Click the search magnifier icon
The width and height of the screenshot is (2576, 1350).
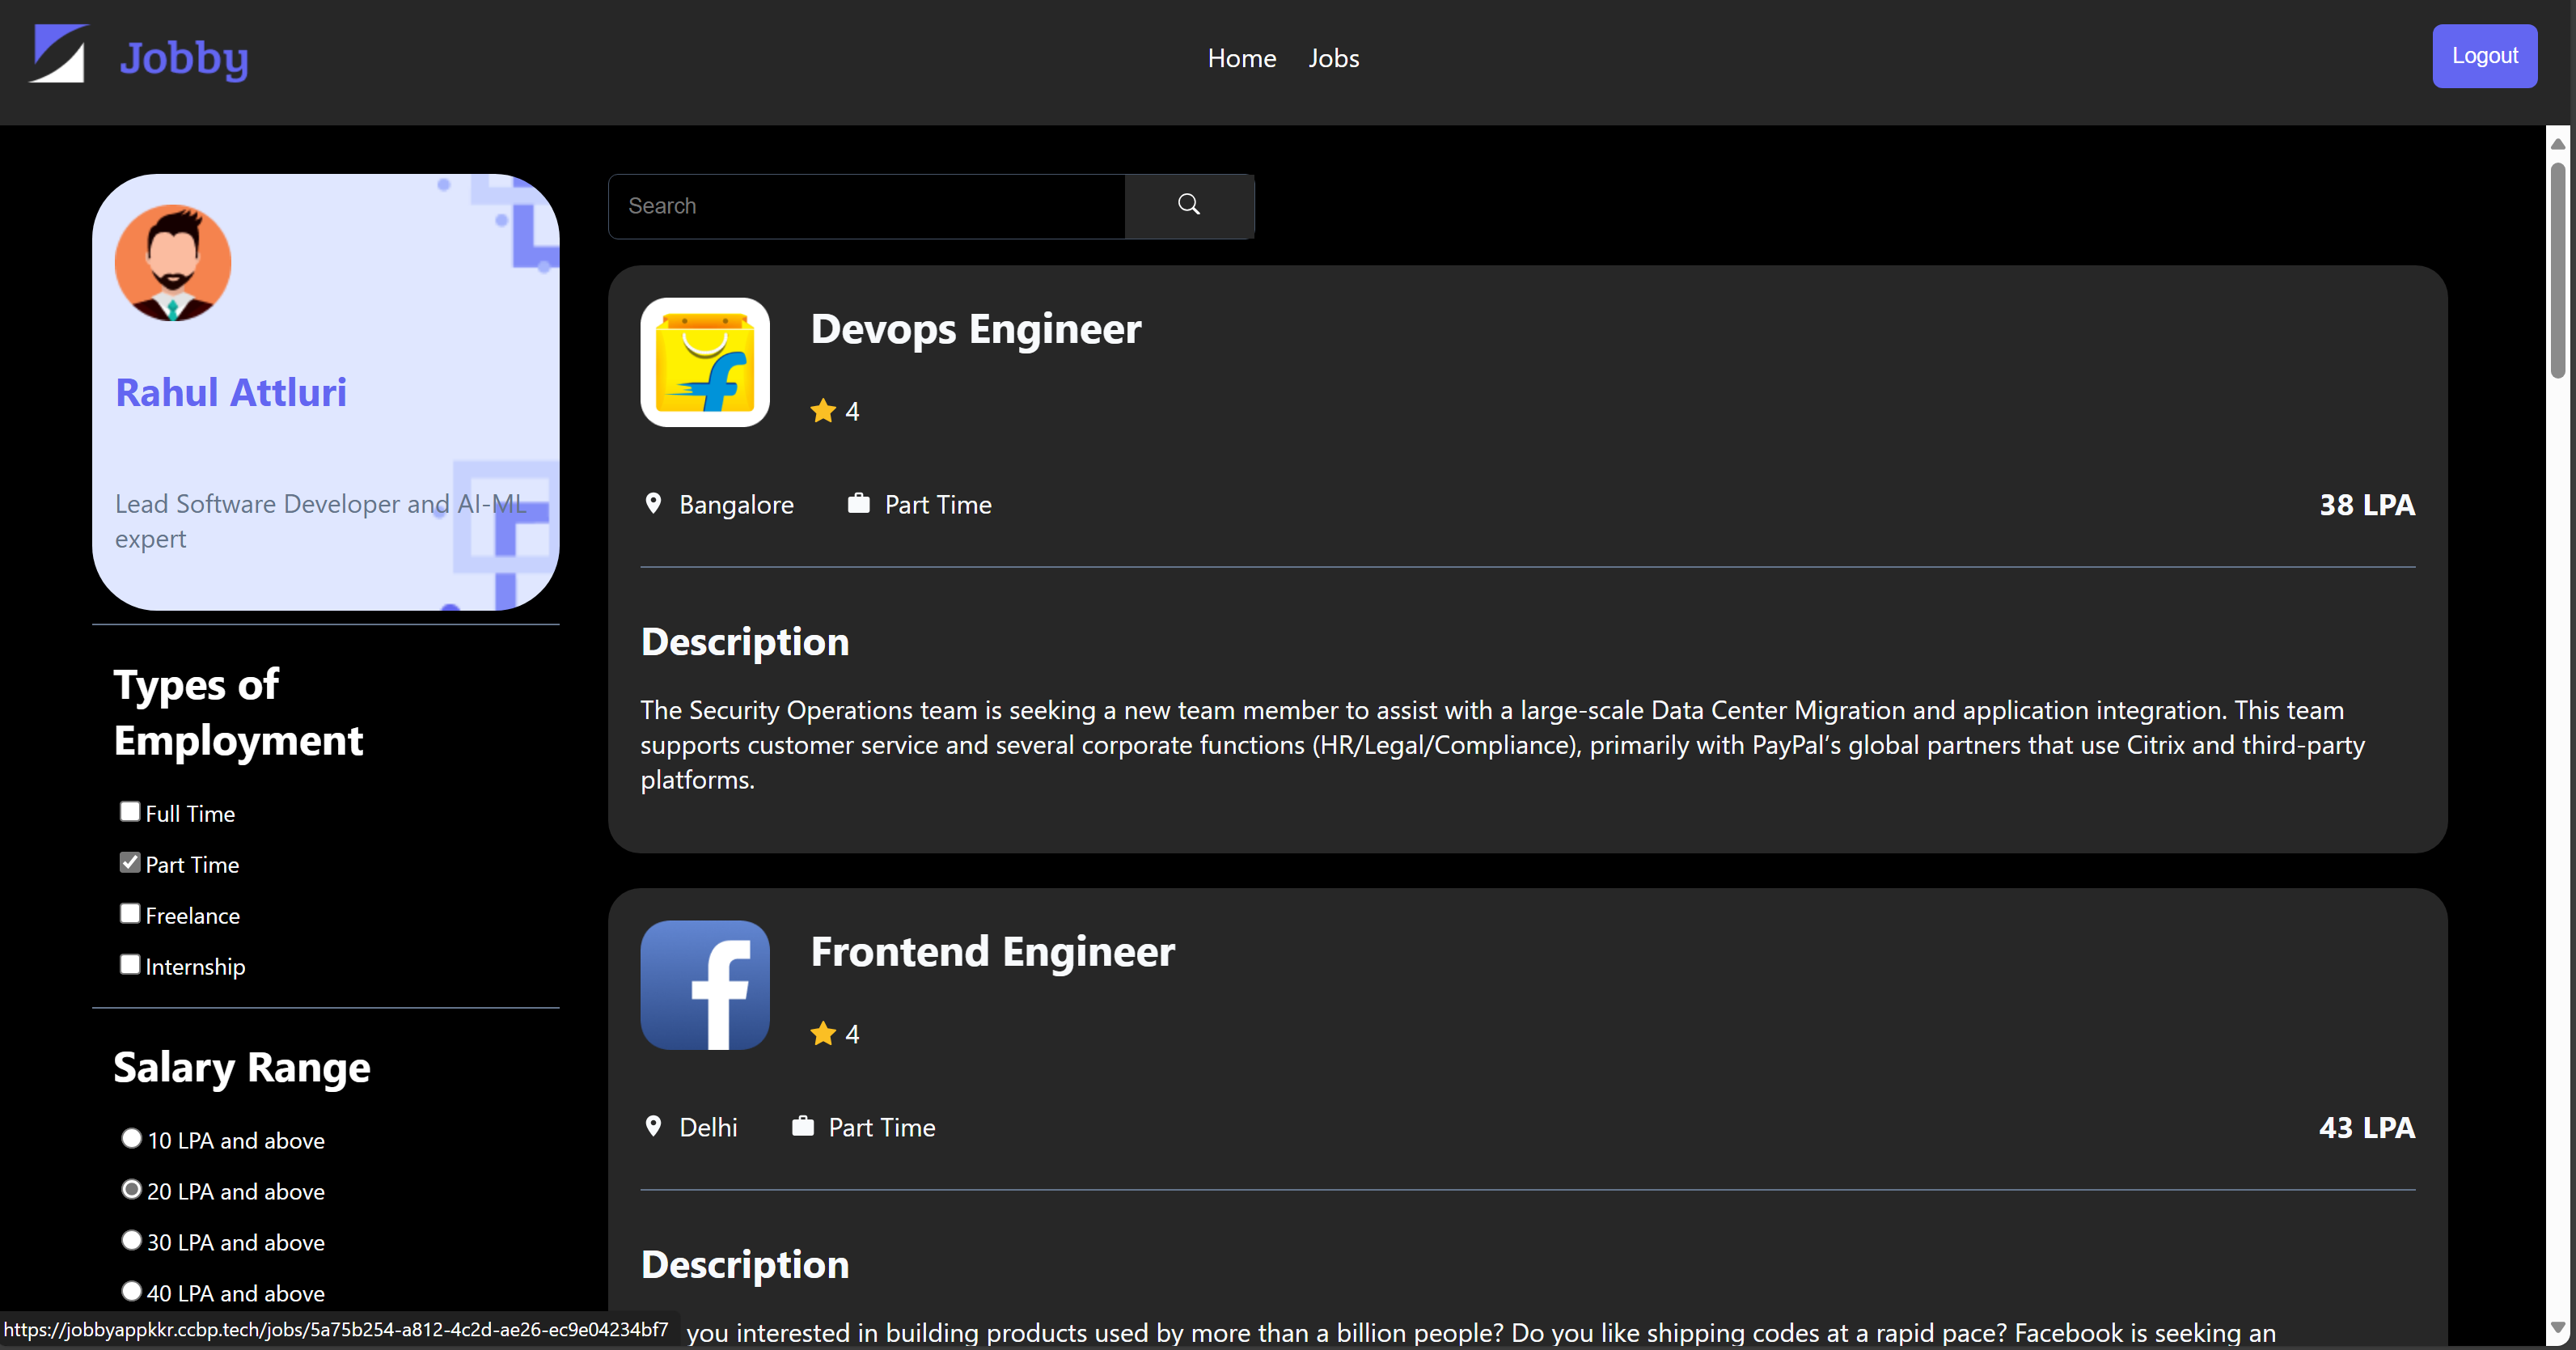pyautogui.click(x=1188, y=205)
